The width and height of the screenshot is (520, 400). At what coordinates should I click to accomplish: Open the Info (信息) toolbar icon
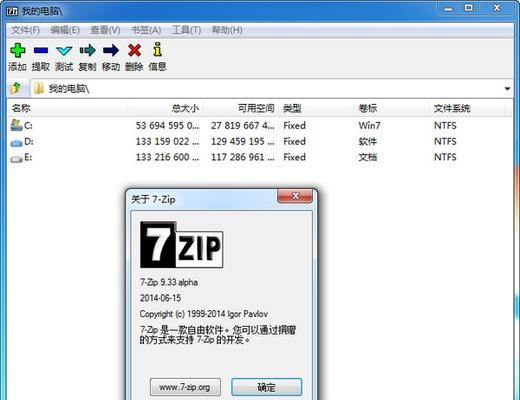157,49
